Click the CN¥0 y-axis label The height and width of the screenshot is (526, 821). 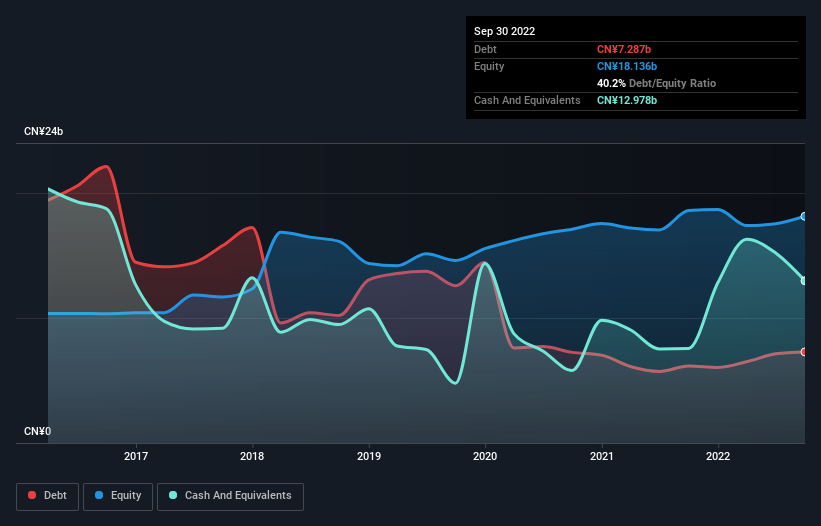point(38,431)
